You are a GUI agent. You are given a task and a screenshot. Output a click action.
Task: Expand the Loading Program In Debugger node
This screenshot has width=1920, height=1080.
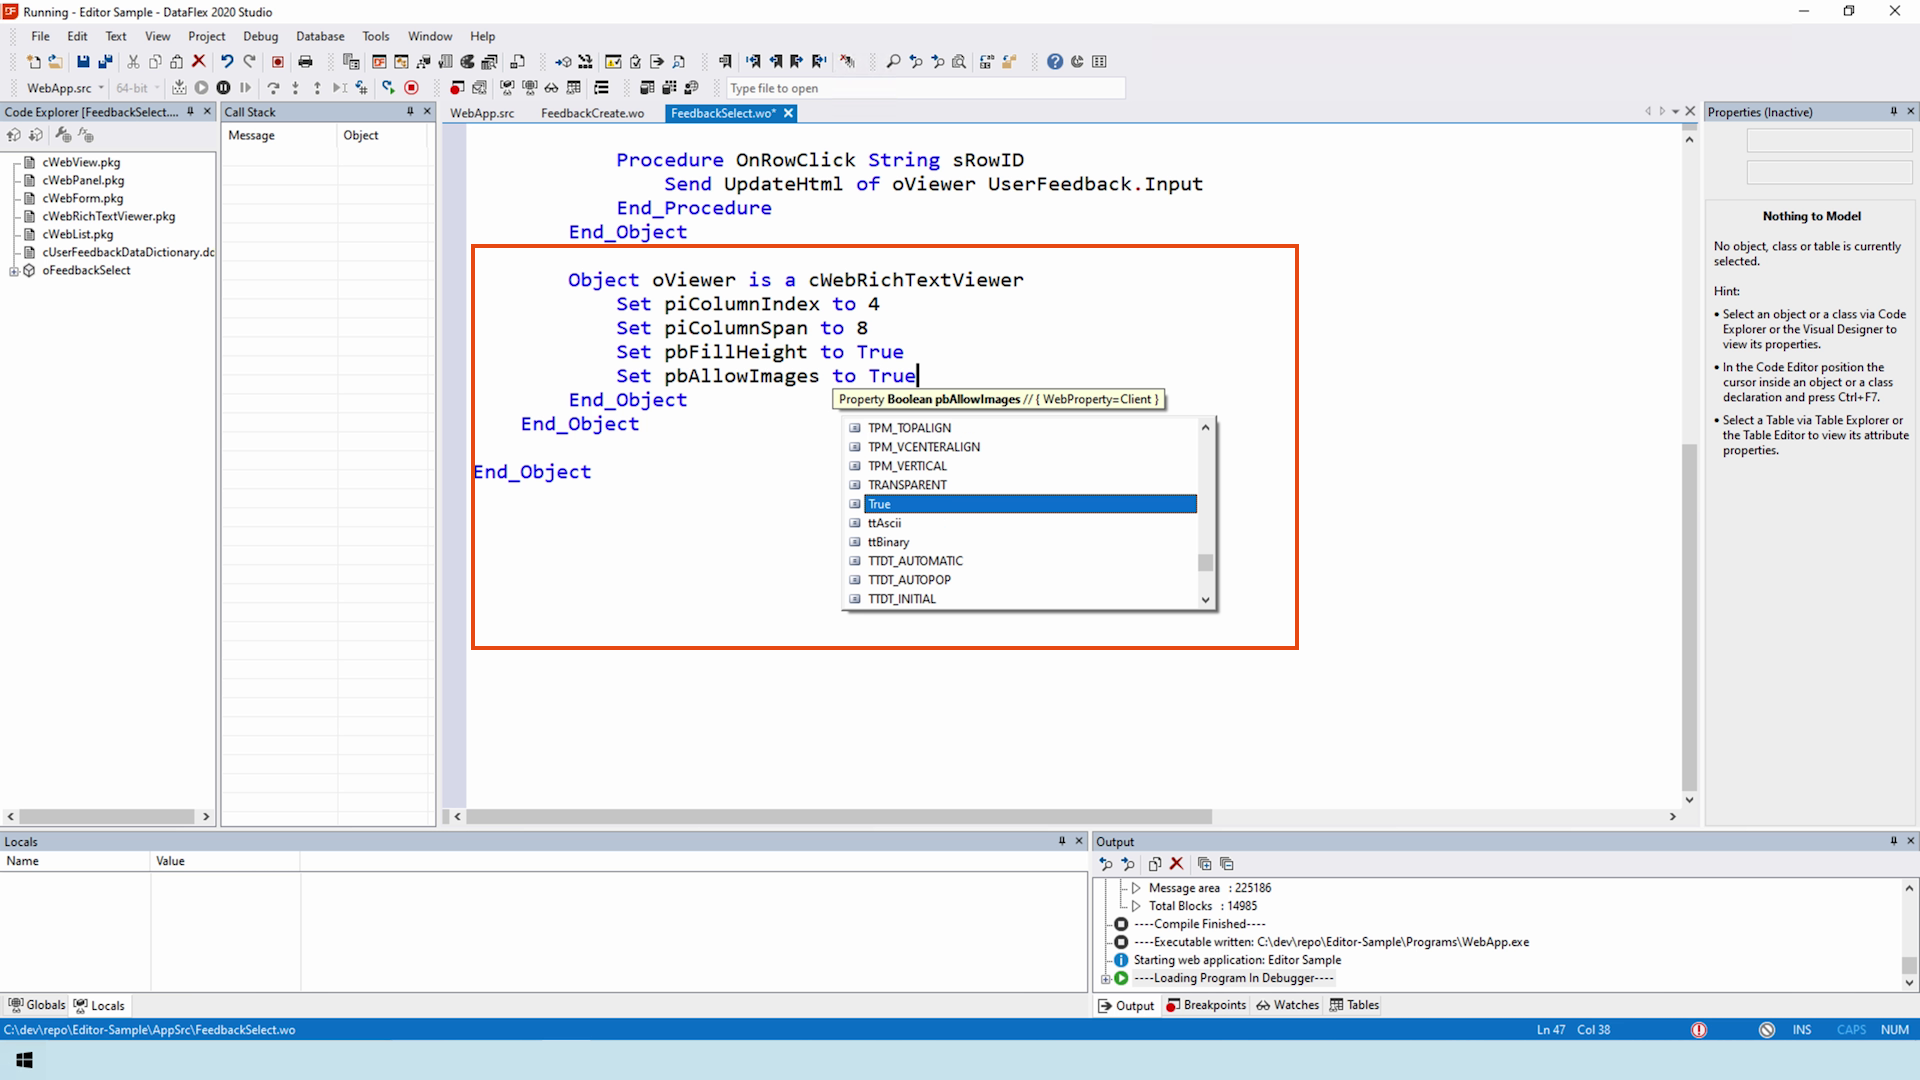click(1106, 979)
